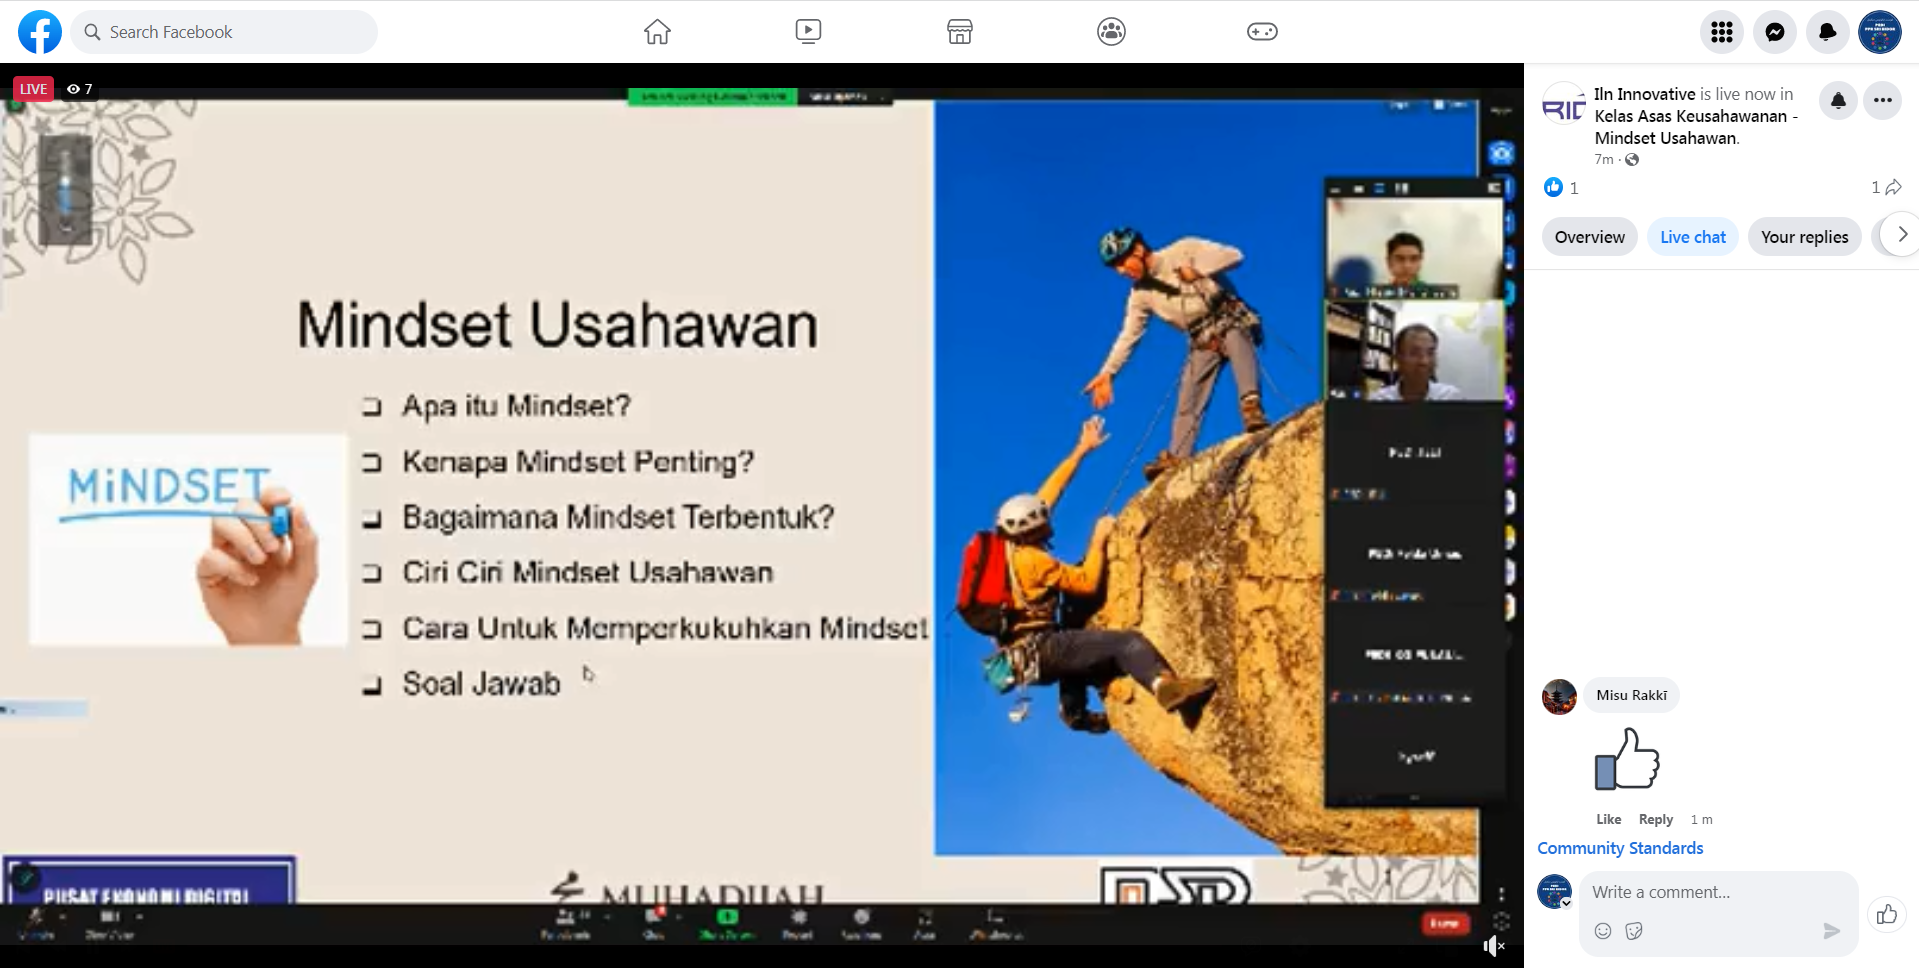Send the comment with arrow icon
This screenshot has width=1919, height=968.
pyautogui.click(x=1831, y=931)
